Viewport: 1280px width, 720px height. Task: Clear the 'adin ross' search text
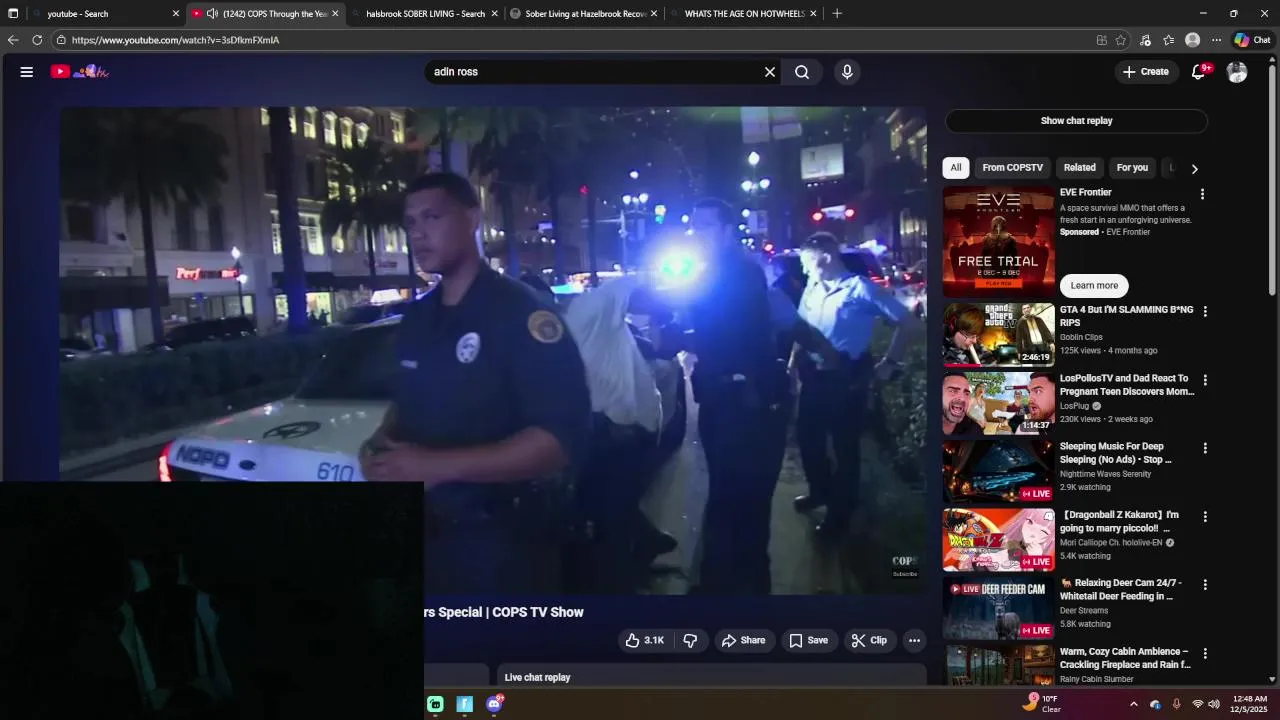point(770,72)
